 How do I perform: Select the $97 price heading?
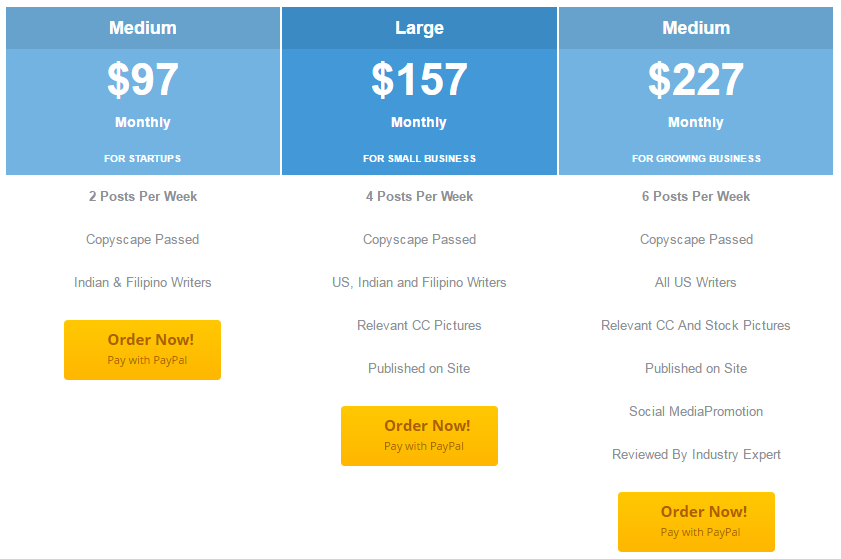click(x=143, y=79)
